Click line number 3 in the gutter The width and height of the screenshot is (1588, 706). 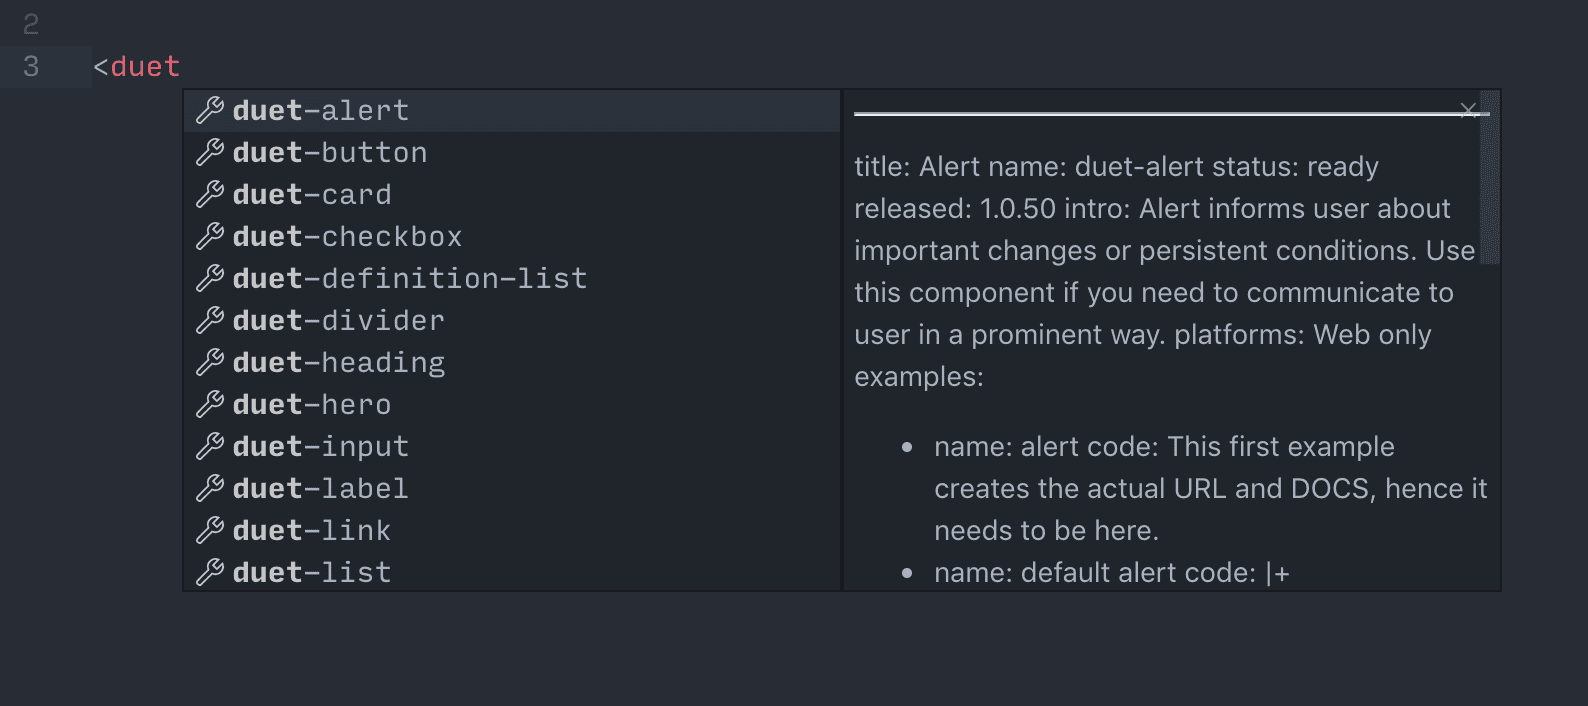pos(31,67)
